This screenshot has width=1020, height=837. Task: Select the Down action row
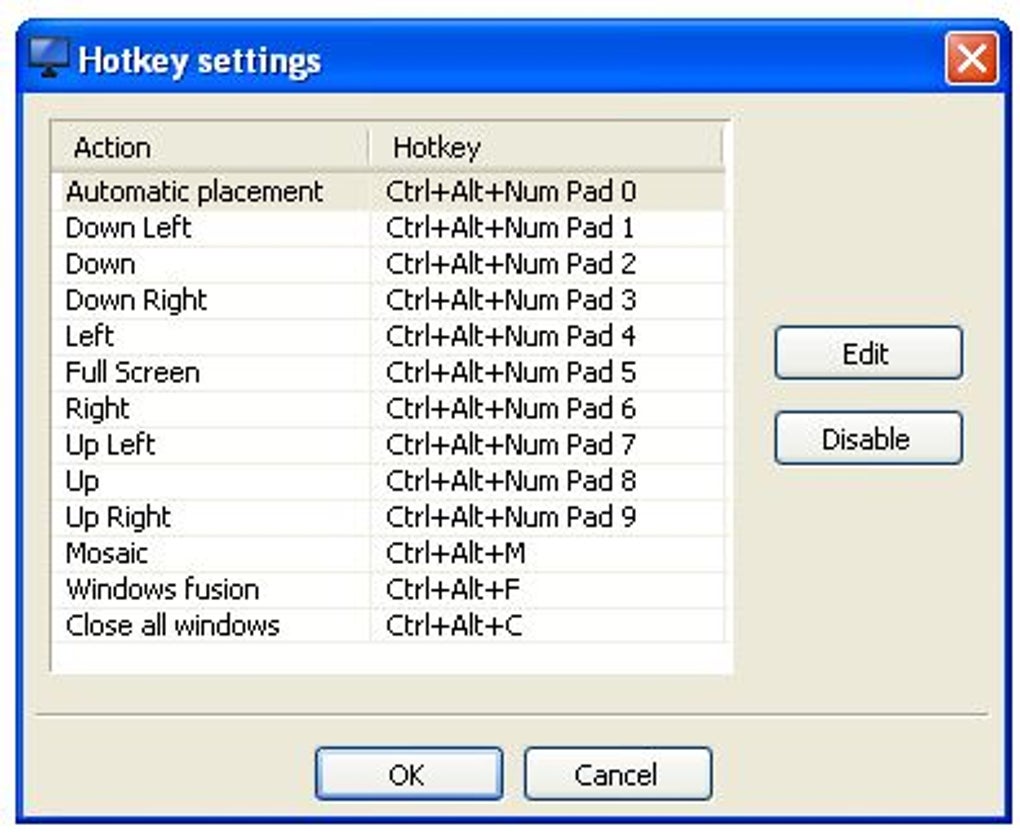[388, 265]
